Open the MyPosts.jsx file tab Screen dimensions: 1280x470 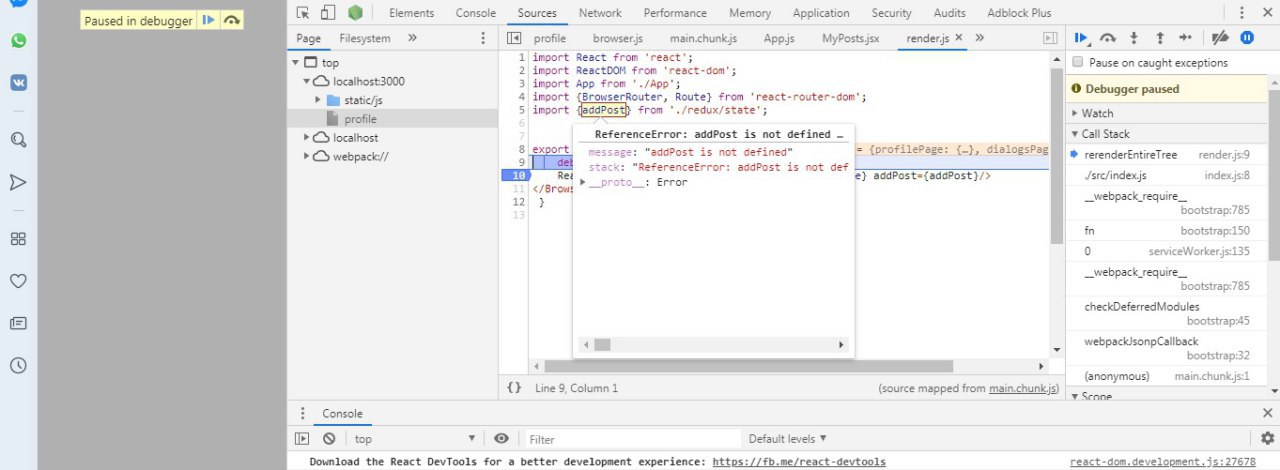(x=850, y=38)
